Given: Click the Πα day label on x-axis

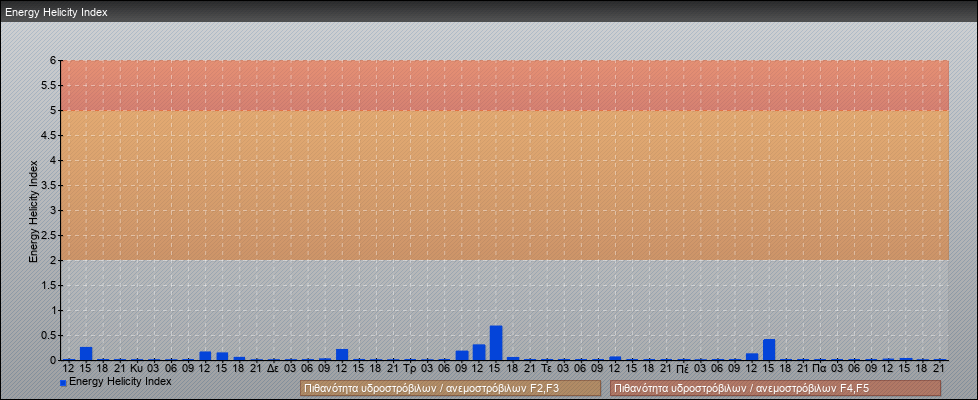Looking at the screenshot, I should 820,369.
